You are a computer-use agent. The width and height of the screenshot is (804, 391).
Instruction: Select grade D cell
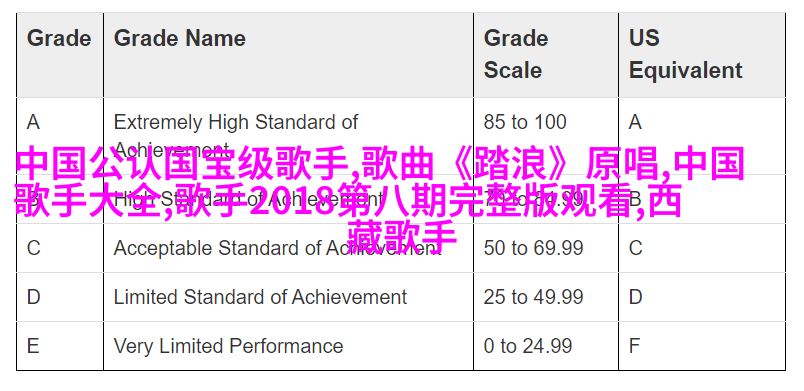59,297
